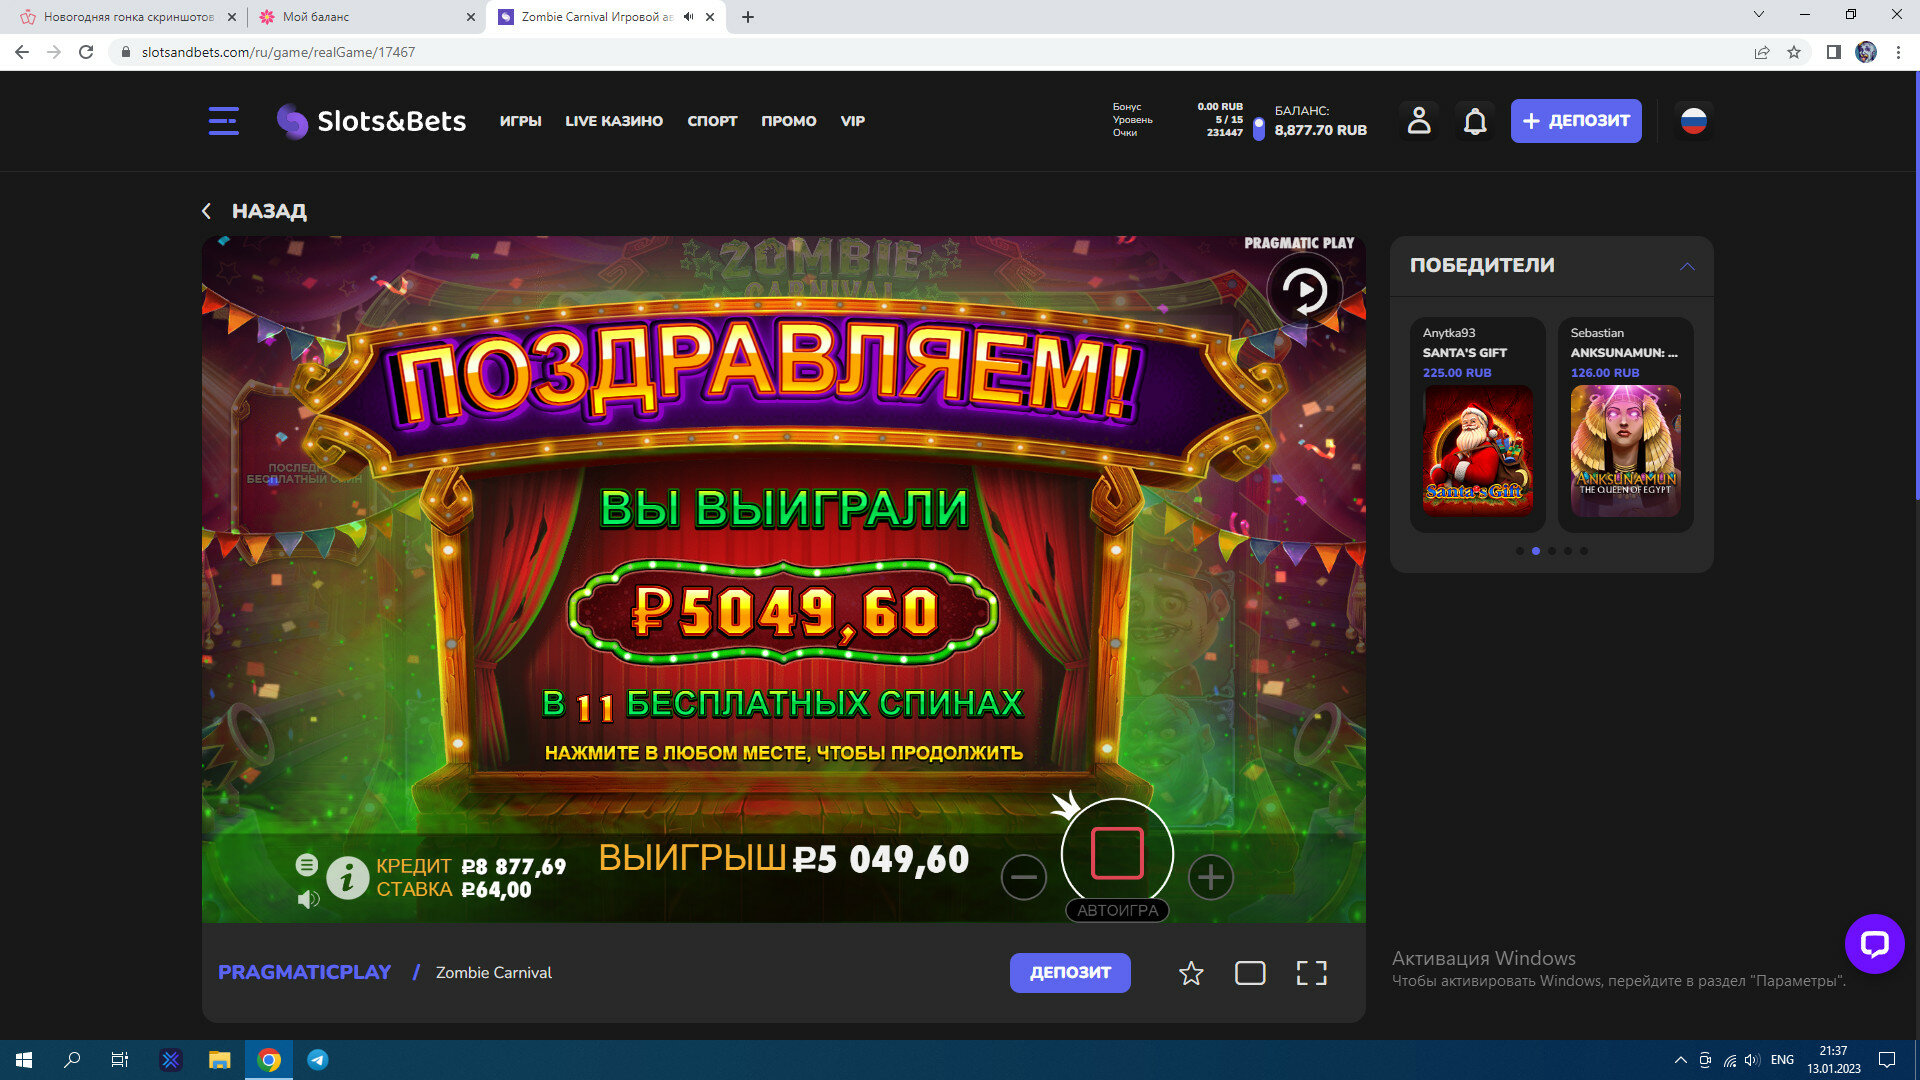Open the language selector flag
This screenshot has height=1080, width=1920.
(x=1693, y=121)
